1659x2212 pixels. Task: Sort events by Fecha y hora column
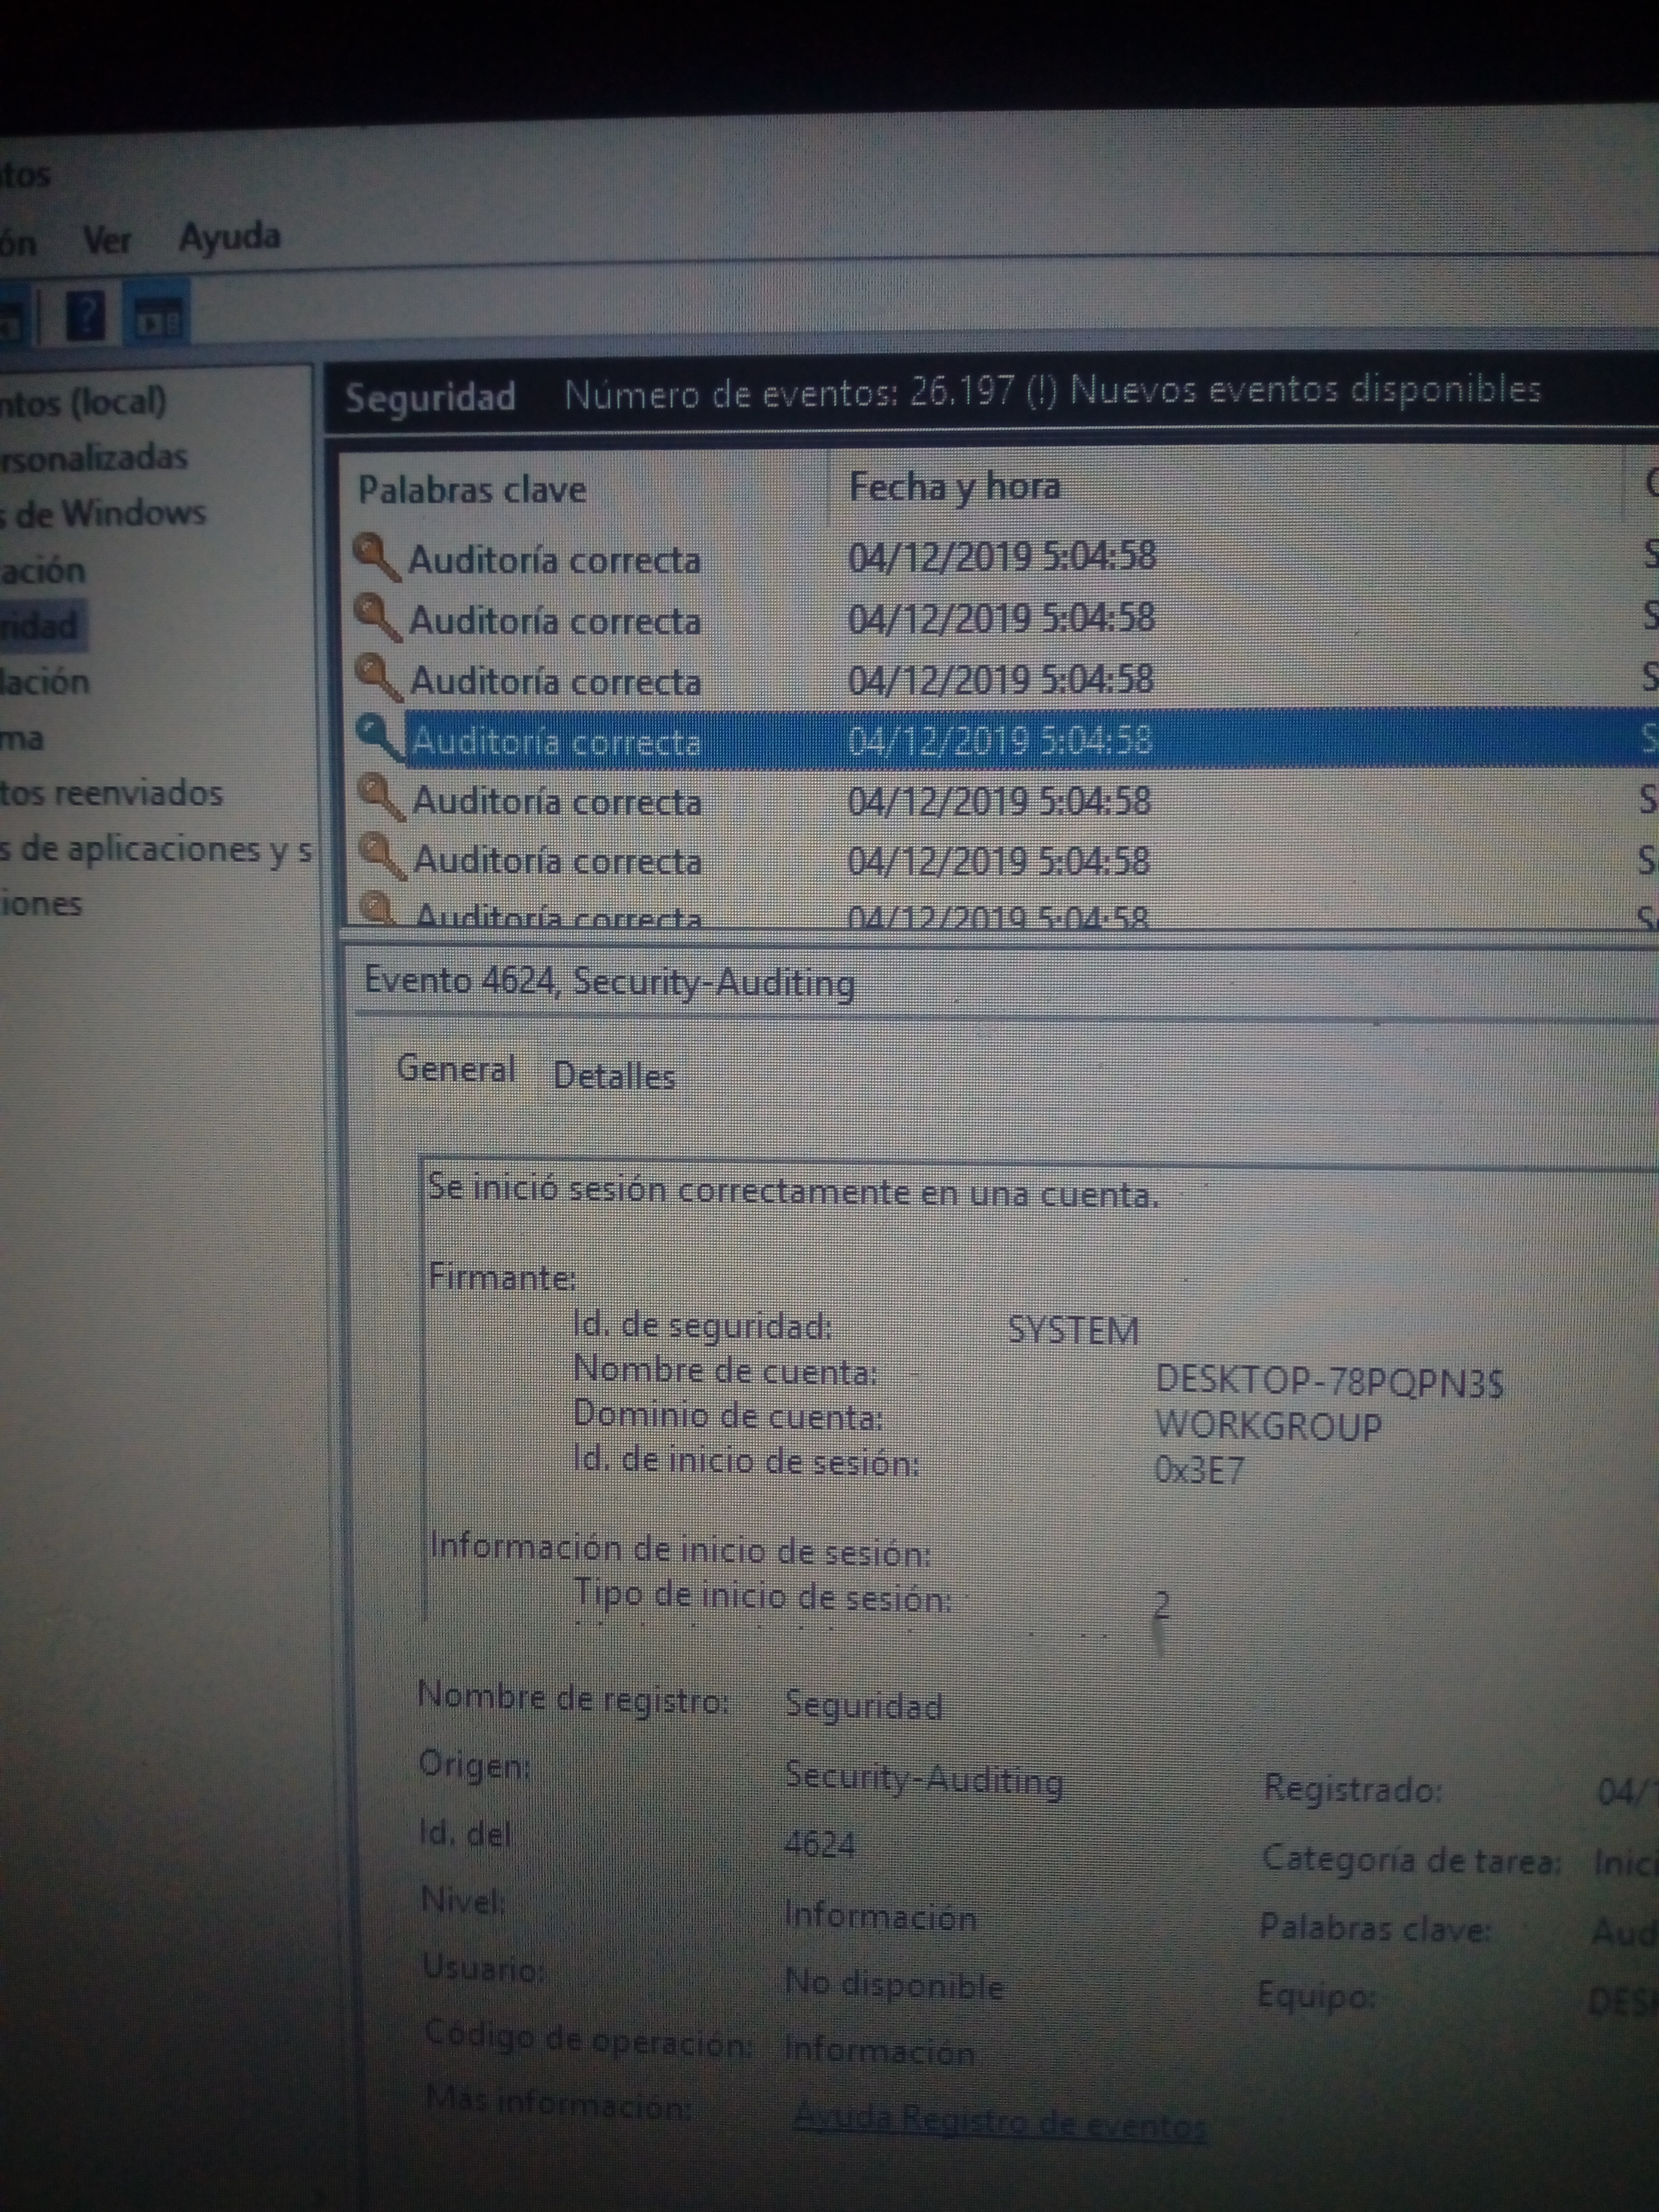(954, 487)
